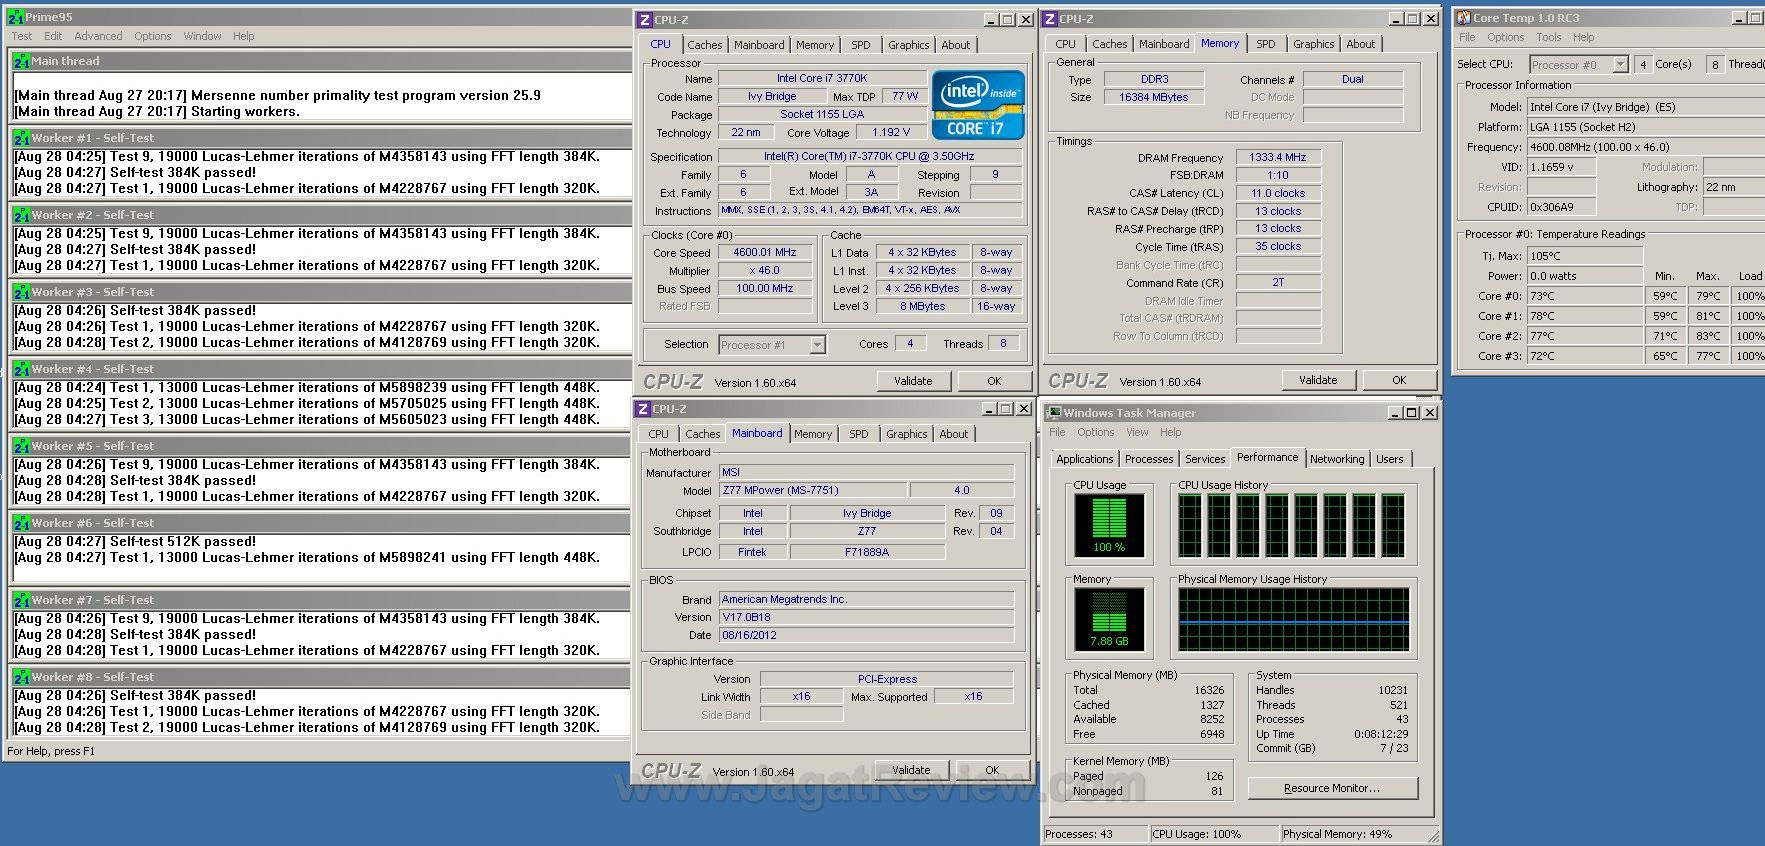Click the processor name Intel Core i7 3770K
Viewport: 1765px width, 846px height.
[x=822, y=78]
